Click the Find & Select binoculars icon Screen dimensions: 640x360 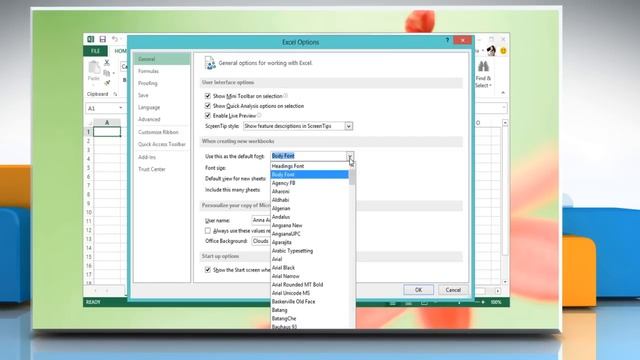tap(484, 66)
